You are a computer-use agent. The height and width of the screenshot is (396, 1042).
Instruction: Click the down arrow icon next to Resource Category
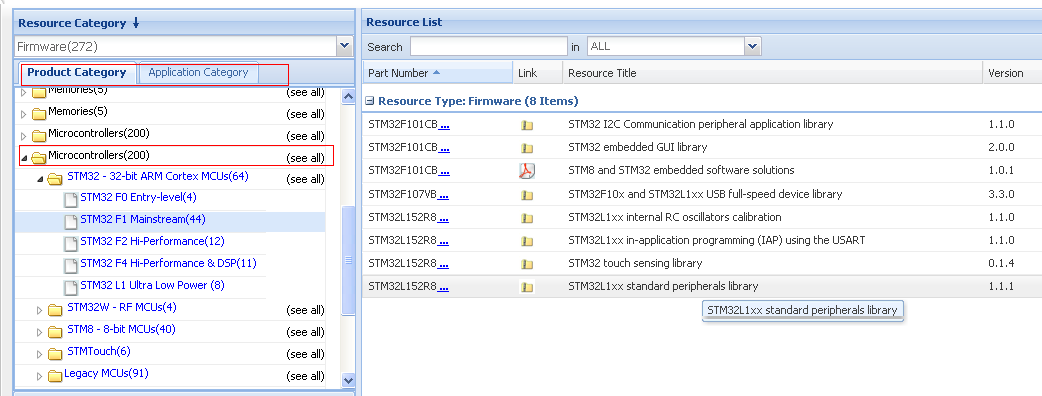click(136, 23)
